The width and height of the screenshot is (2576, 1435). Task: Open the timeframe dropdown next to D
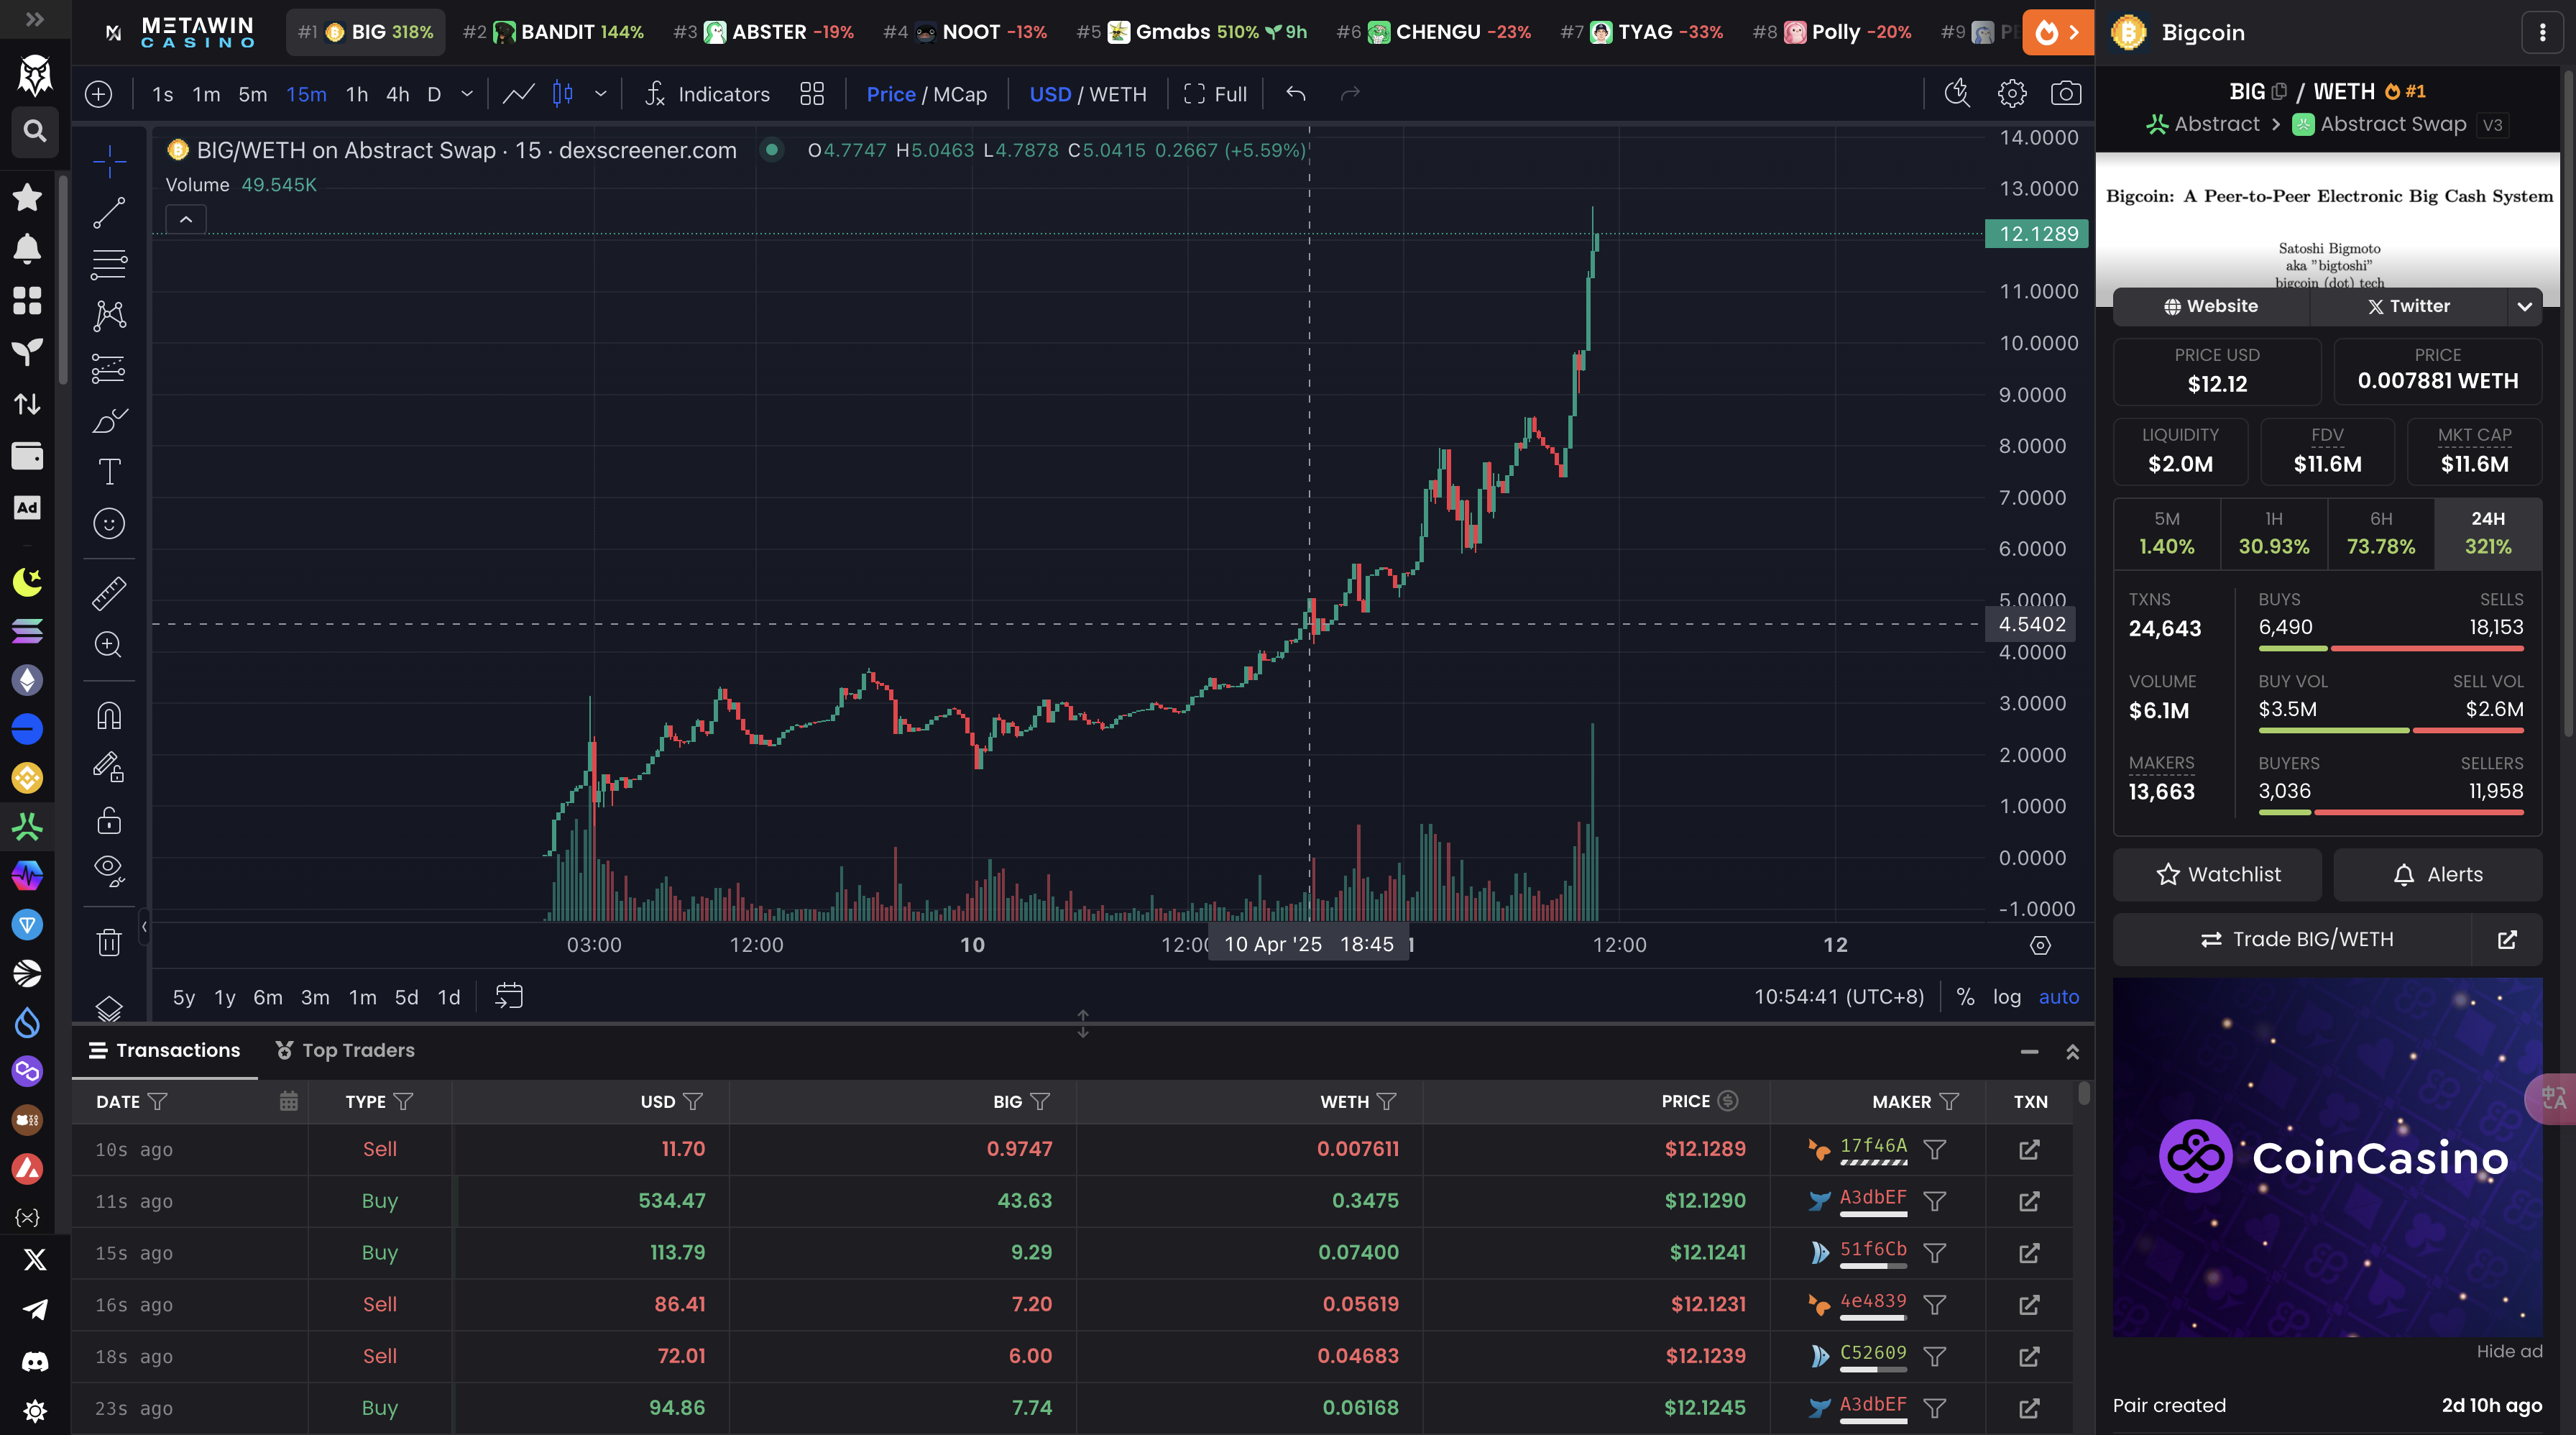[x=466, y=93]
